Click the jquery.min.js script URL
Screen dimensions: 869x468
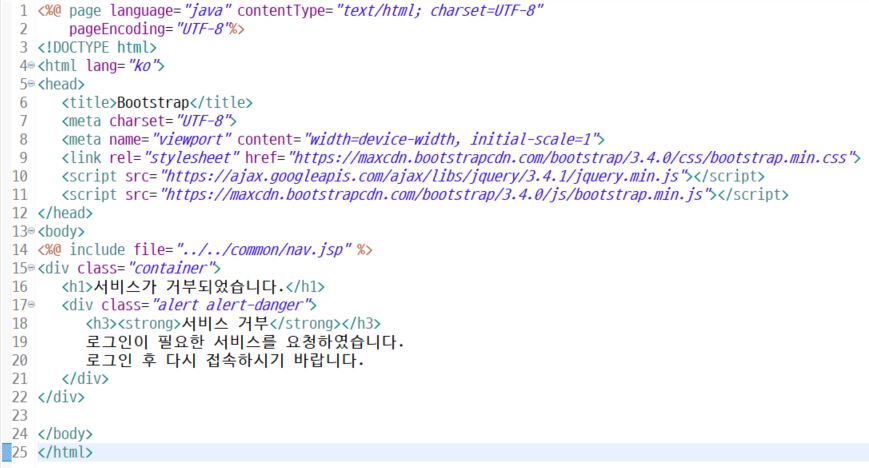[x=423, y=176]
